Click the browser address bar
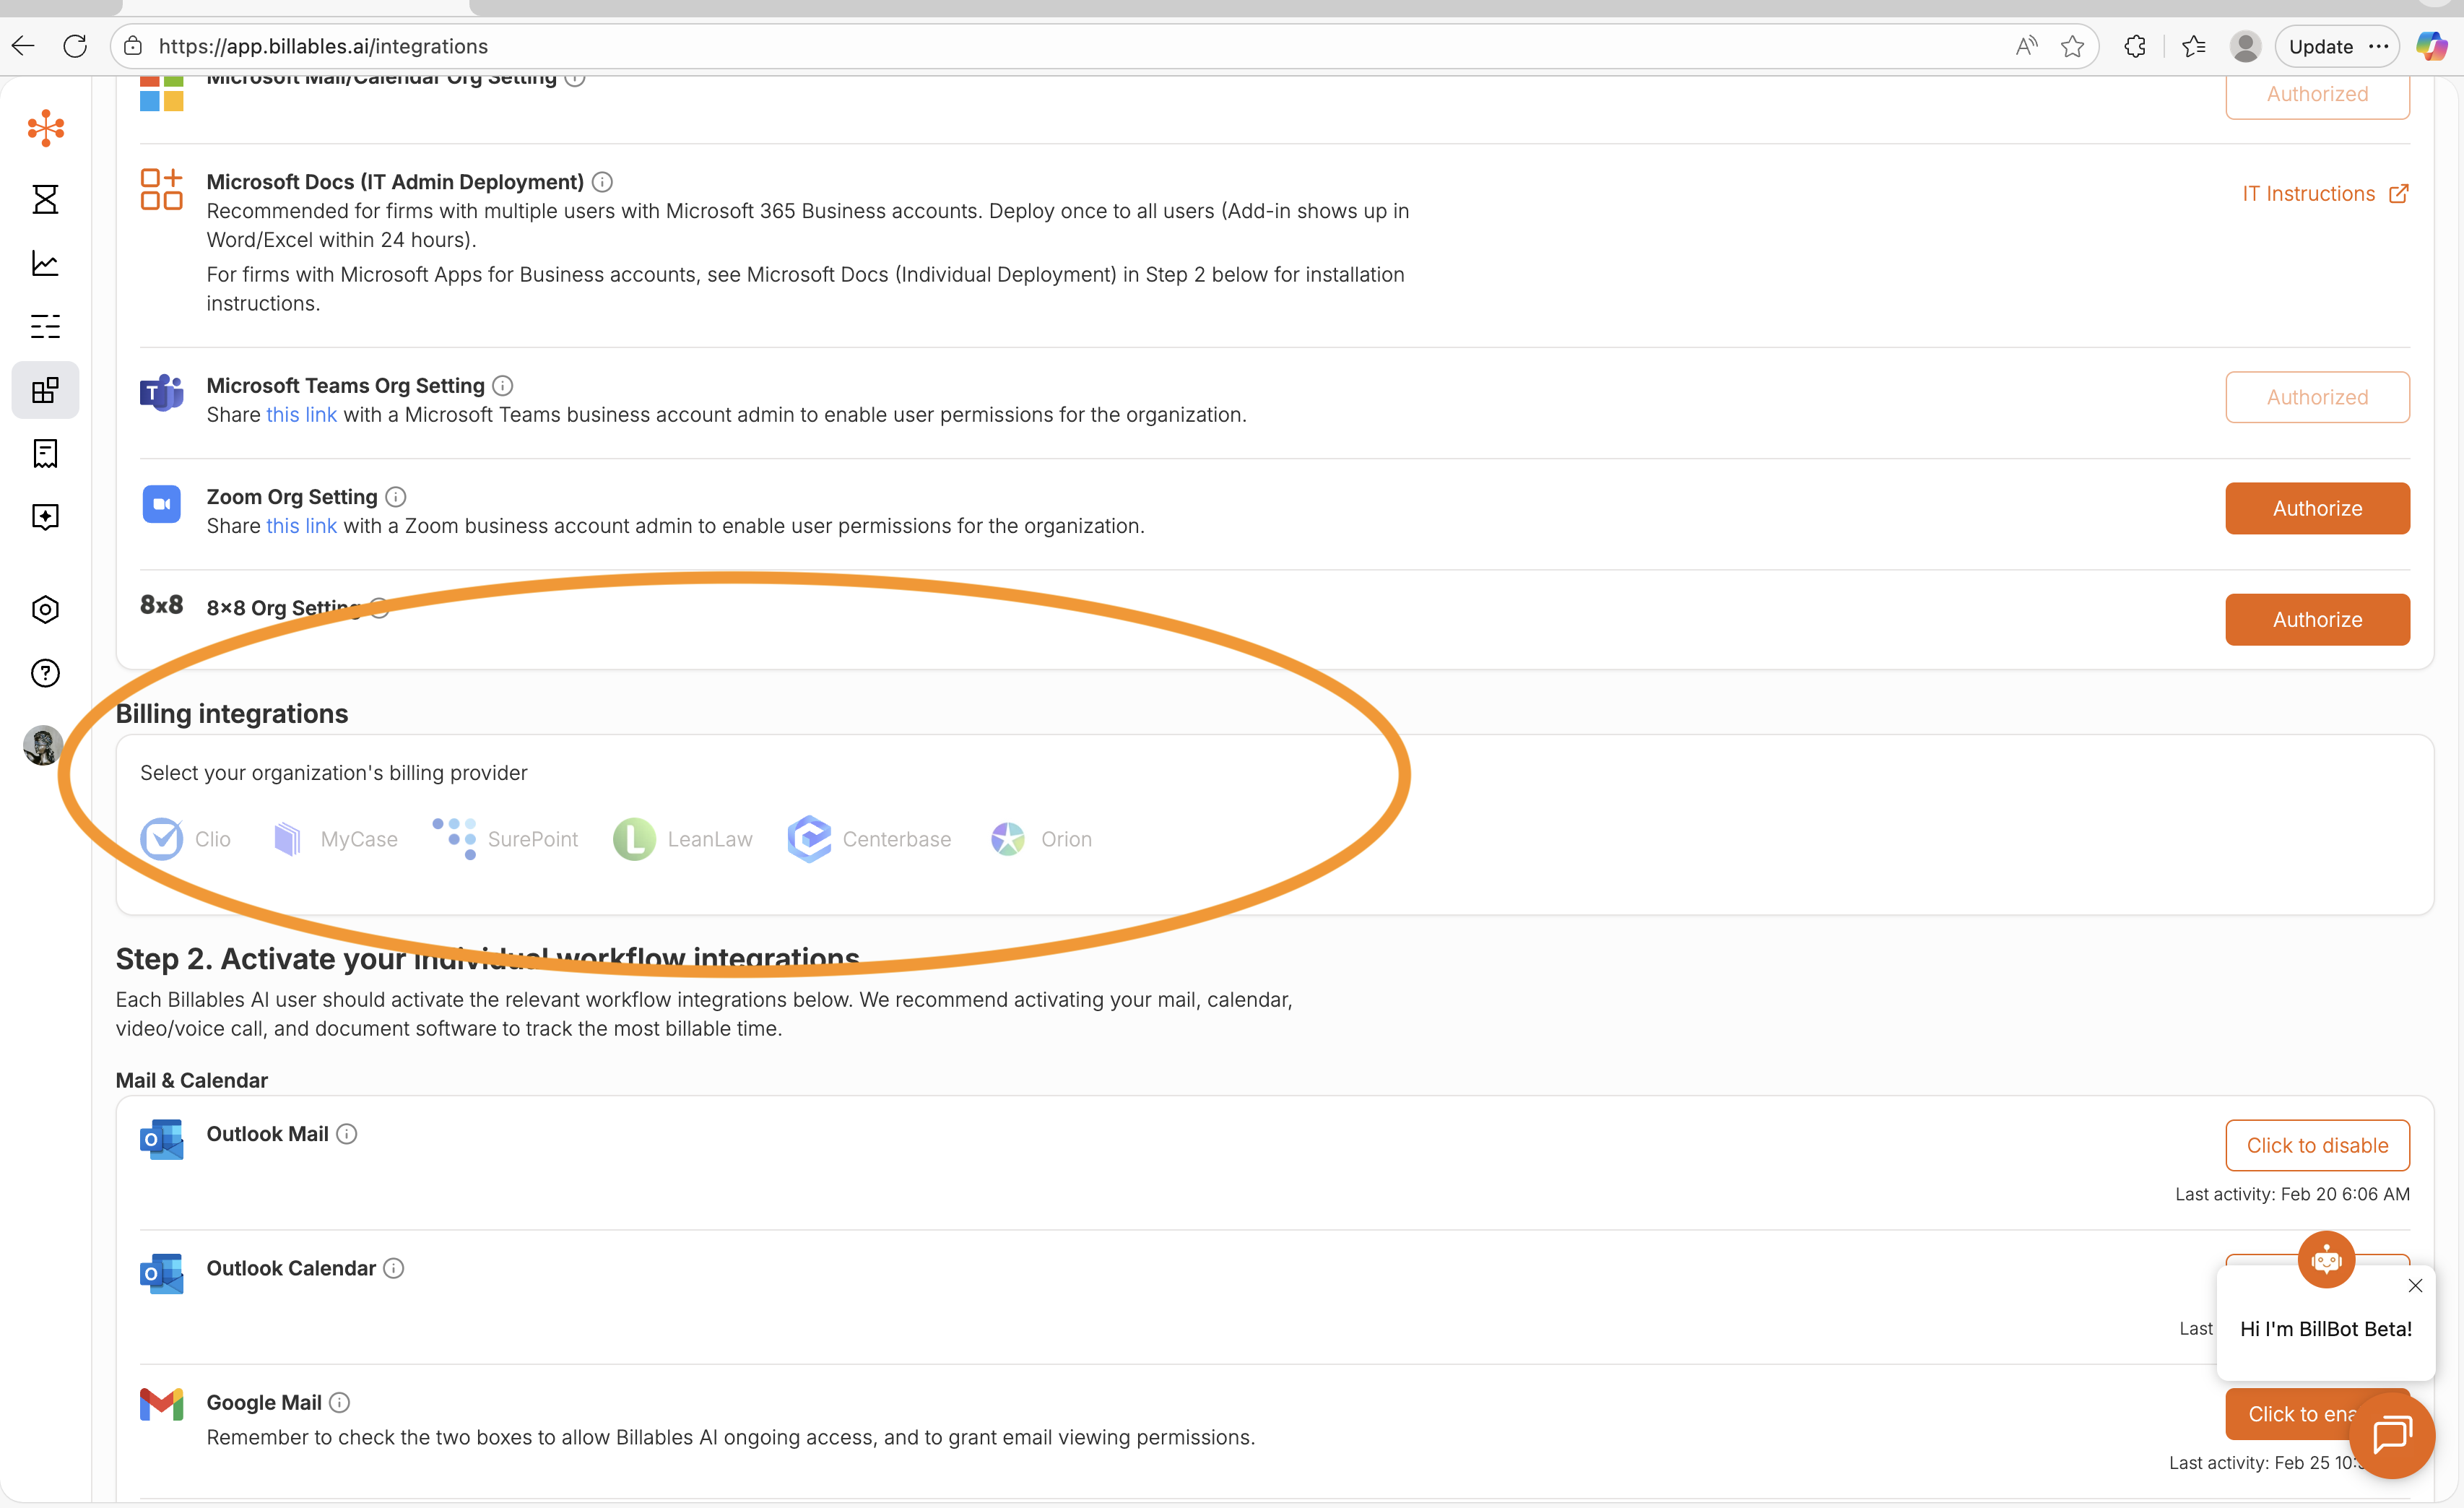The width and height of the screenshot is (2464, 1508). (1000, 46)
